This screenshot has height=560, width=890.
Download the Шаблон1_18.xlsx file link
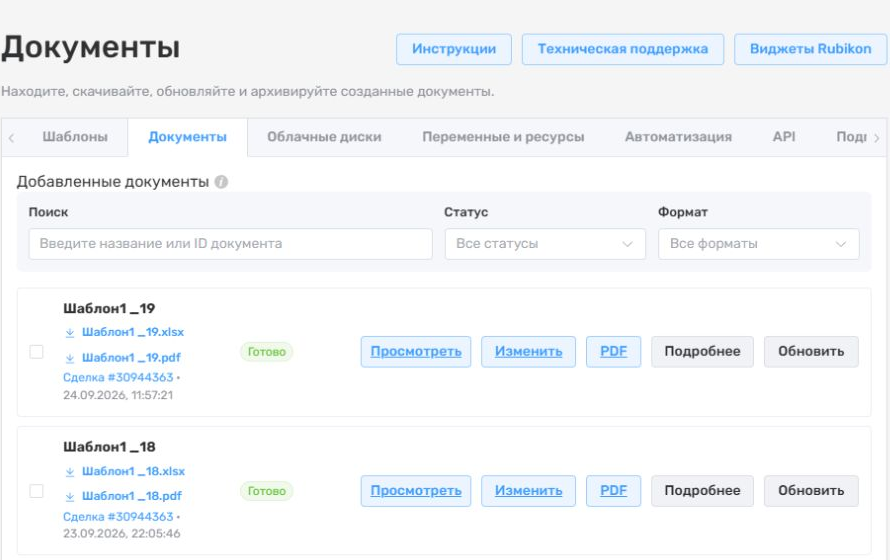pyautogui.click(x=133, y=471)
